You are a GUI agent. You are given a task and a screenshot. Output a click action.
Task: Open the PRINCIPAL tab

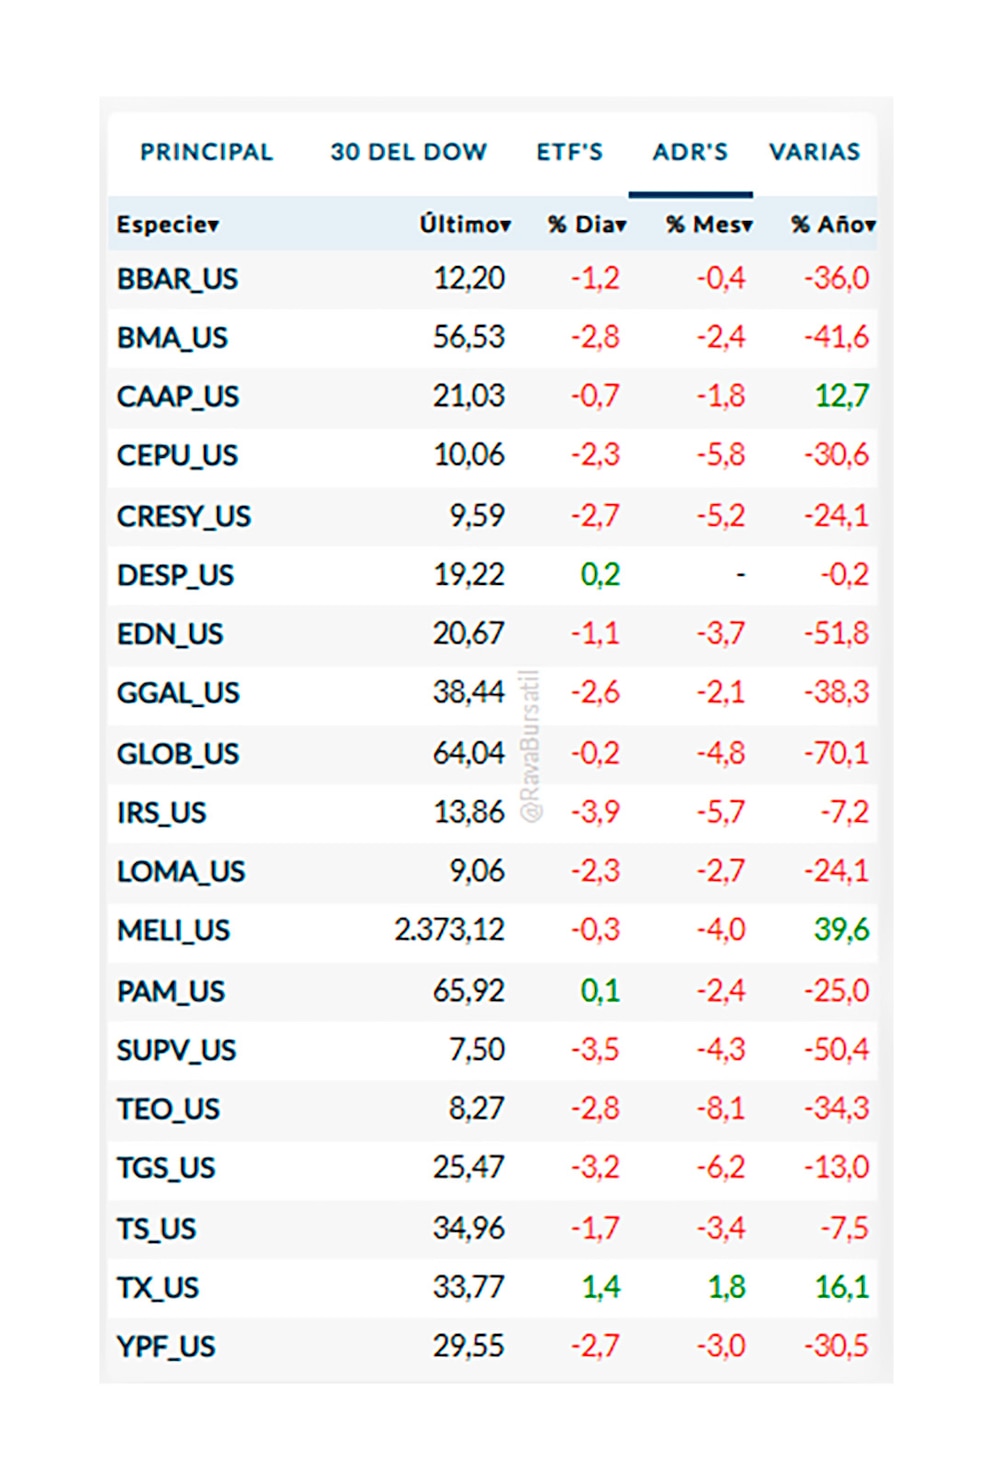[x=206, y=152]
